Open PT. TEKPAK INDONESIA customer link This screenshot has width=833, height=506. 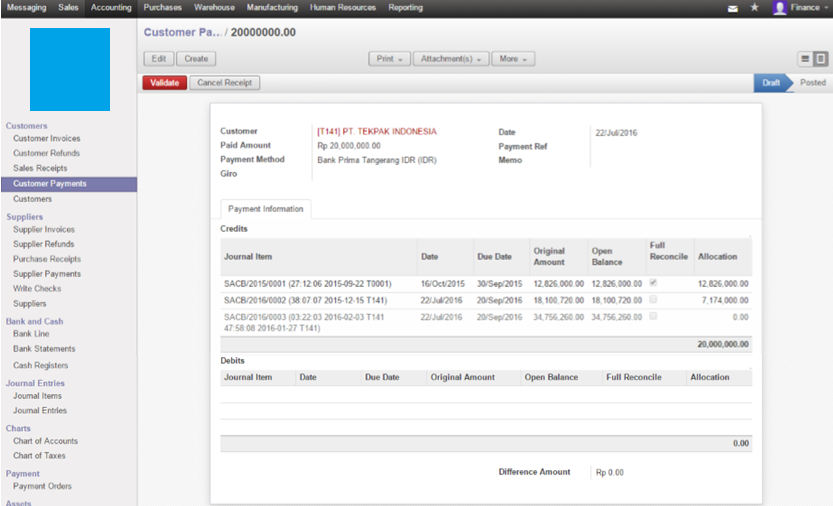pos(376,132)
